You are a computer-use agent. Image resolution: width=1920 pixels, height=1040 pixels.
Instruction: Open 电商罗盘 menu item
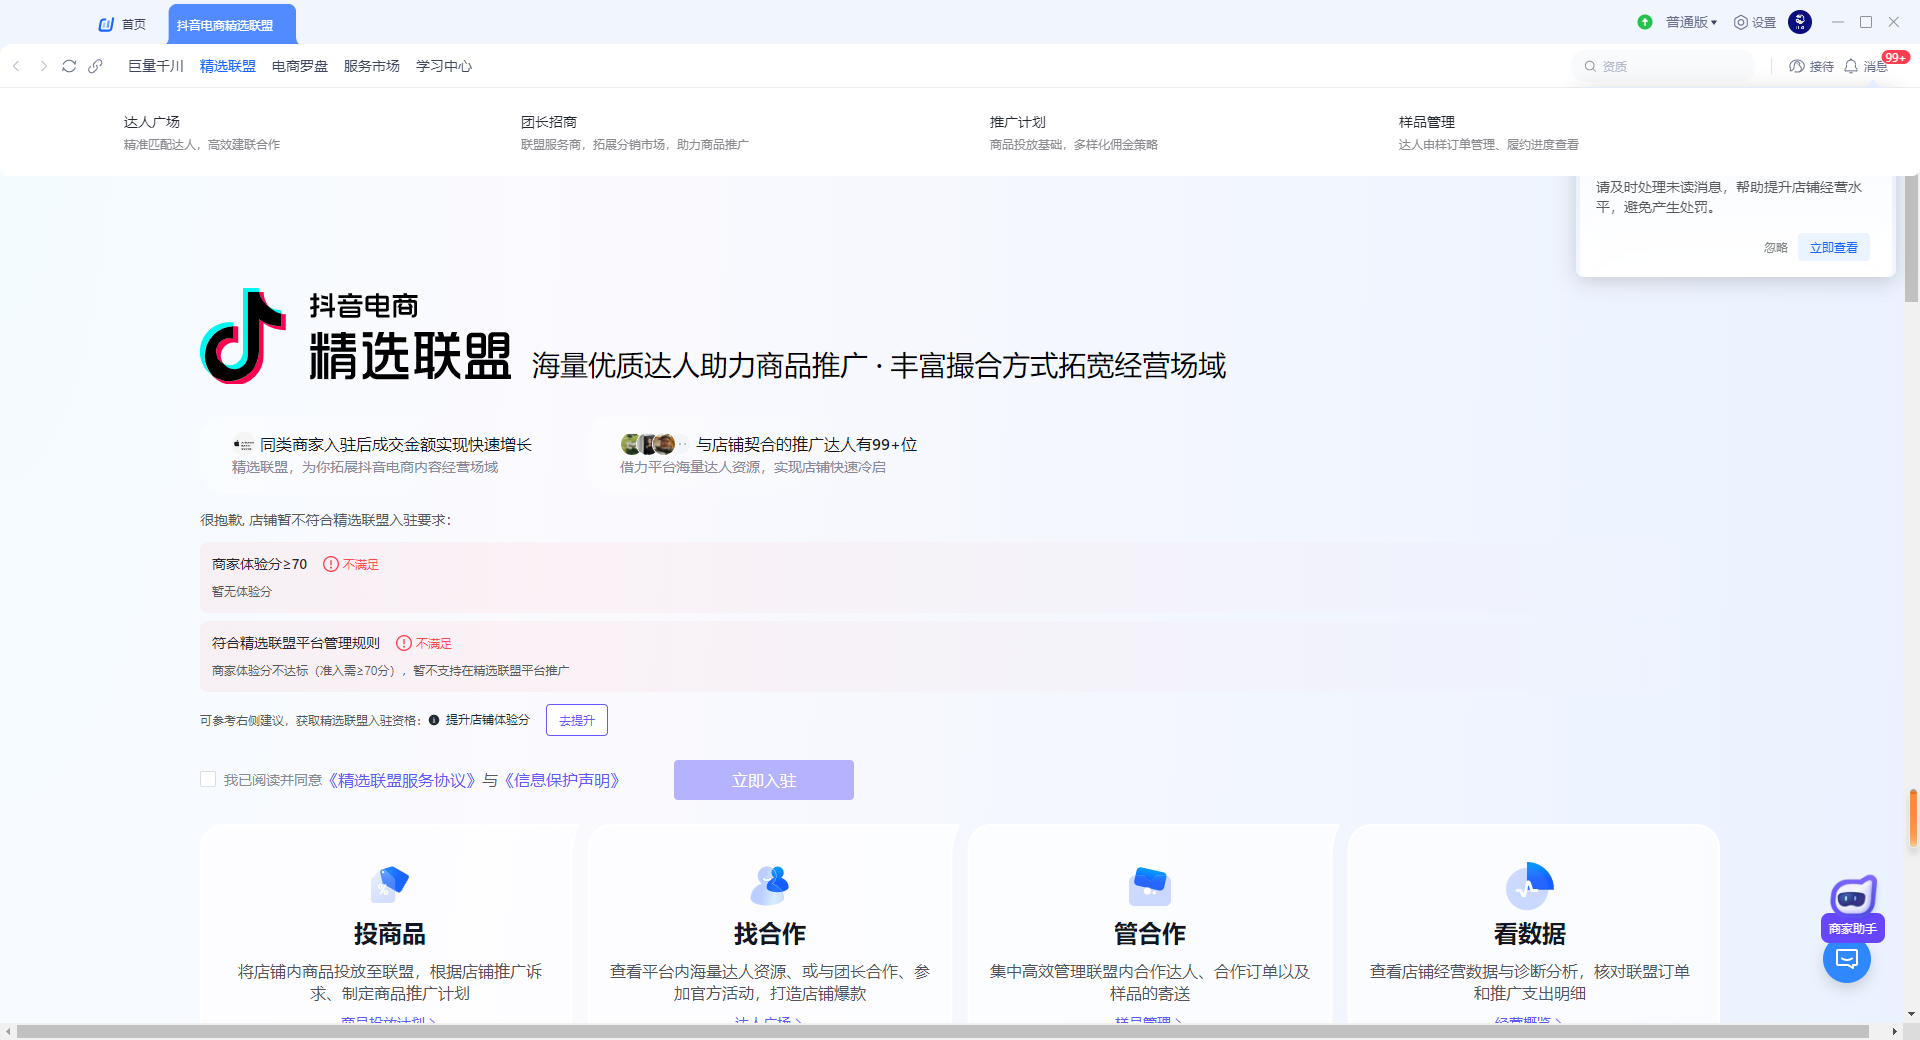[x=300, y=66]
